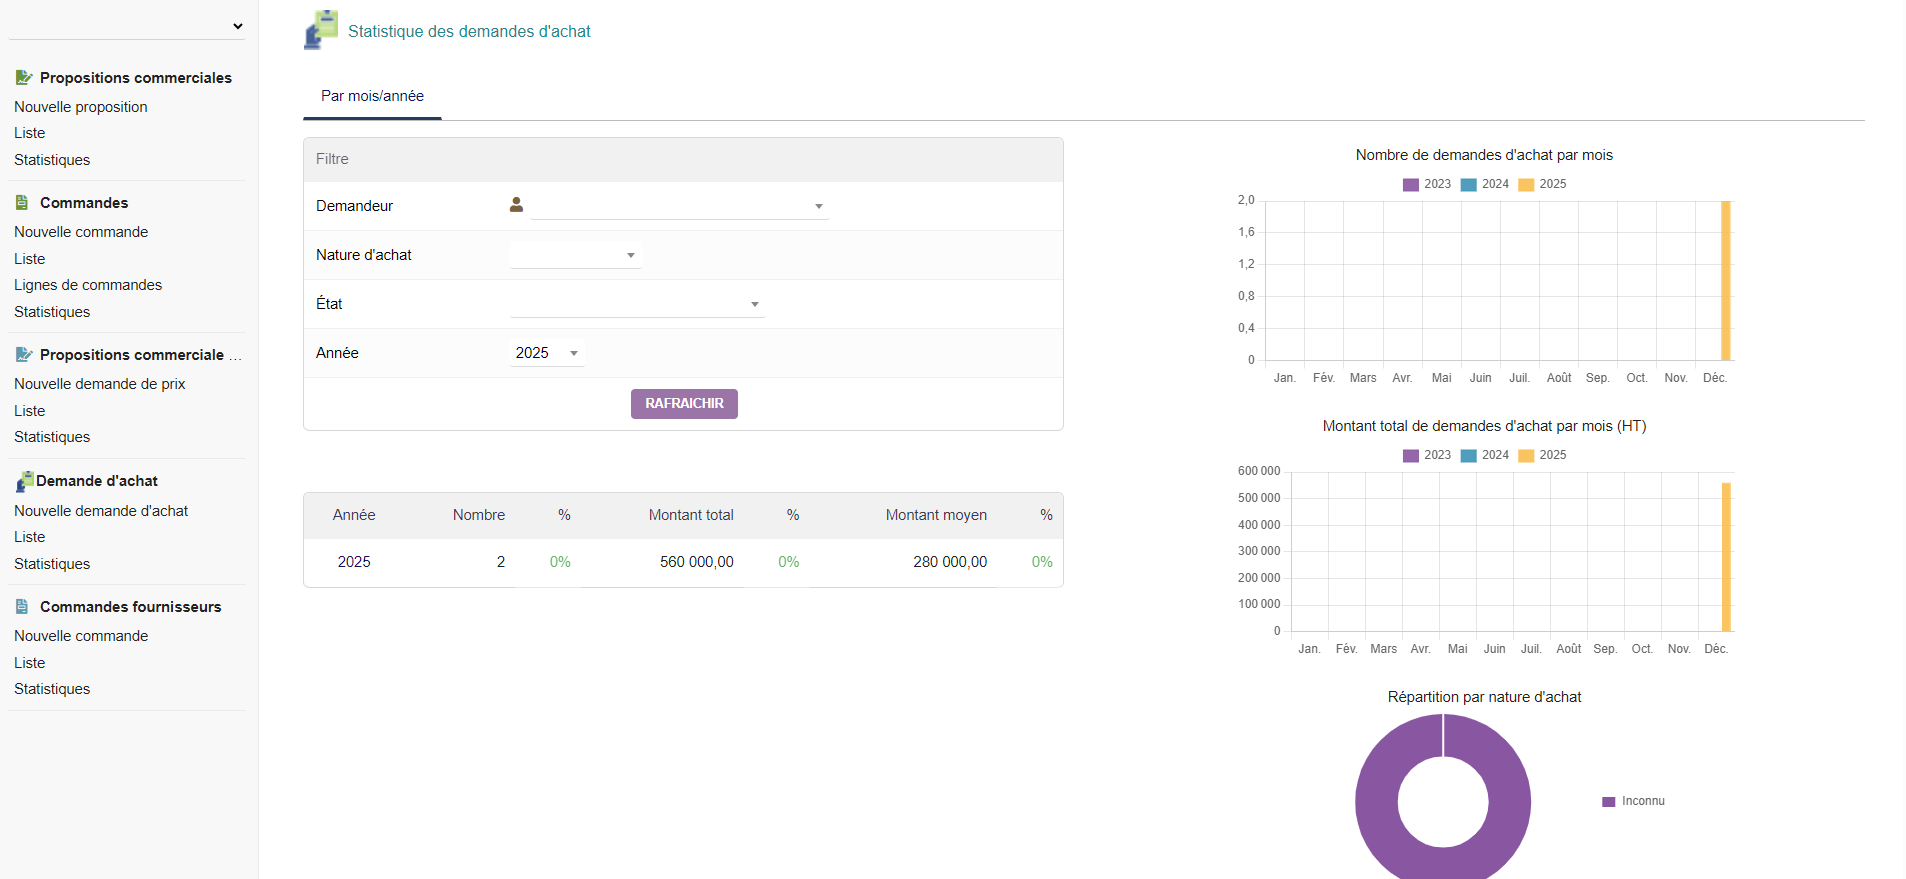Click the 2025 year cell in table
The image size is (1906, 879).
(x=354, y=562)
